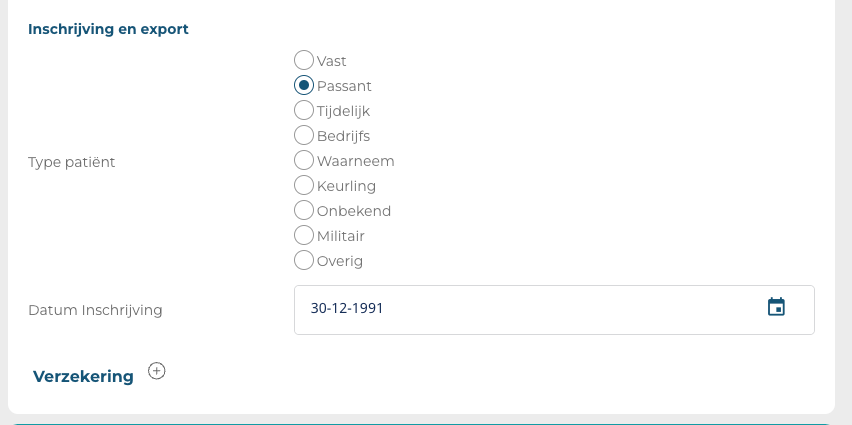The image size is (852, 425).
Task: Choose the Militair radio button circle
Action: tap(304, 236)
